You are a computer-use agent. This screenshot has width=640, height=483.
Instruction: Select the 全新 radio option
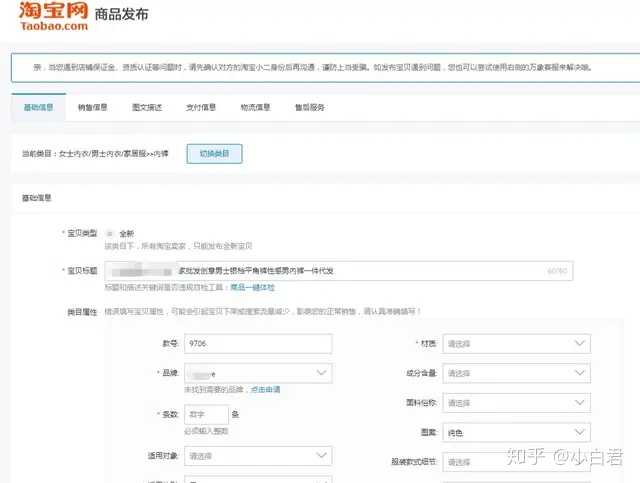tap(109, 234)
